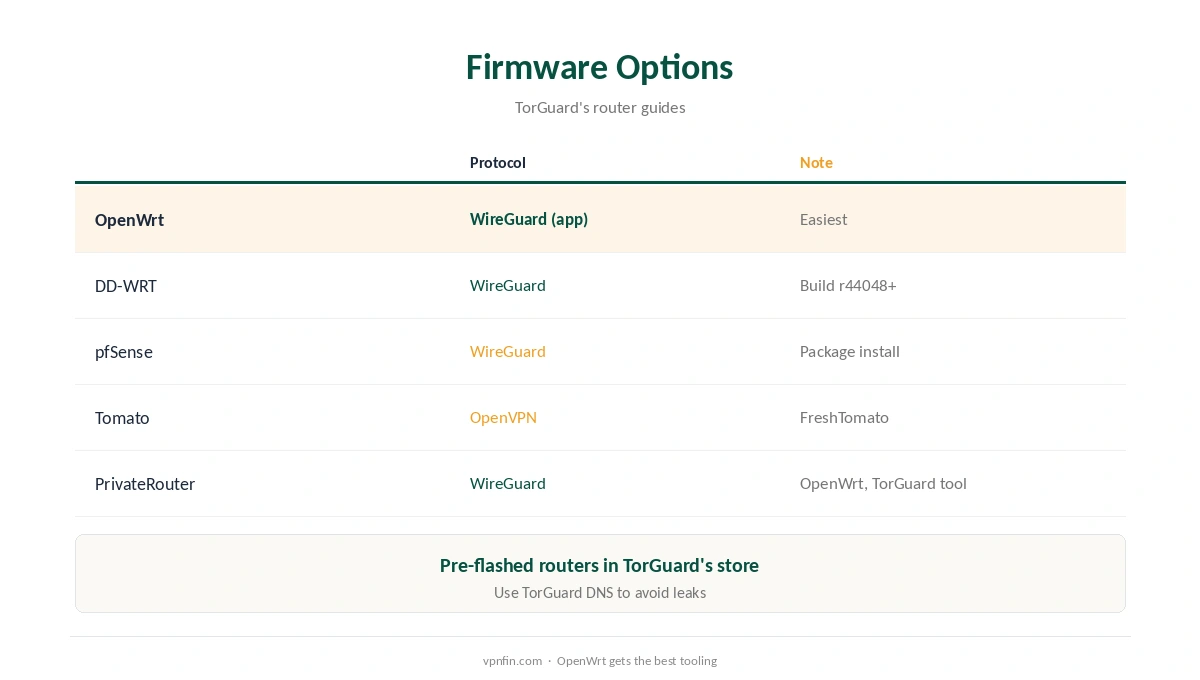Click WireGuard in the pfSense row

click(508, 351)
